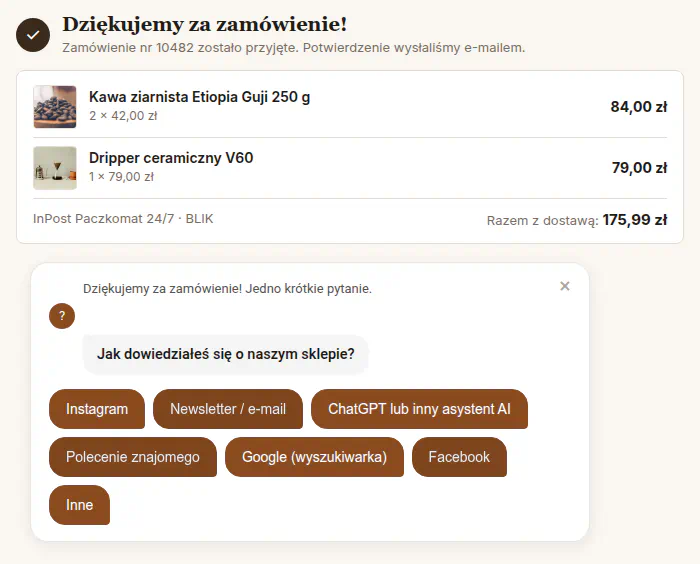The width and height of the screenshot is (700, 564).
Task: Click product name Dripper ceramiczny V60
Action: pos(171,158)
